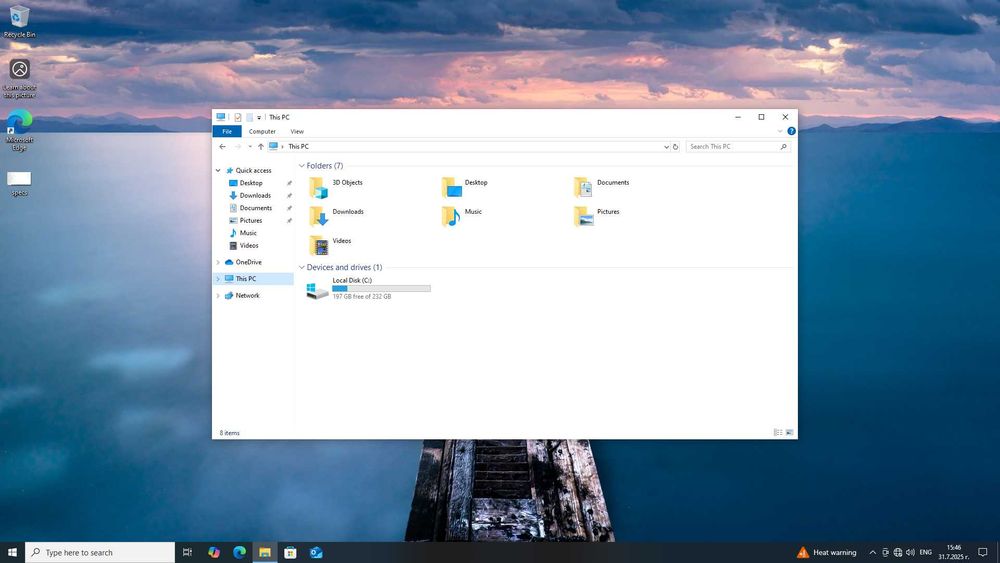The image size is (1000, 563).
Task: Click the This PC address bar path
Action: pyautogui.click(x=298, y=147)
